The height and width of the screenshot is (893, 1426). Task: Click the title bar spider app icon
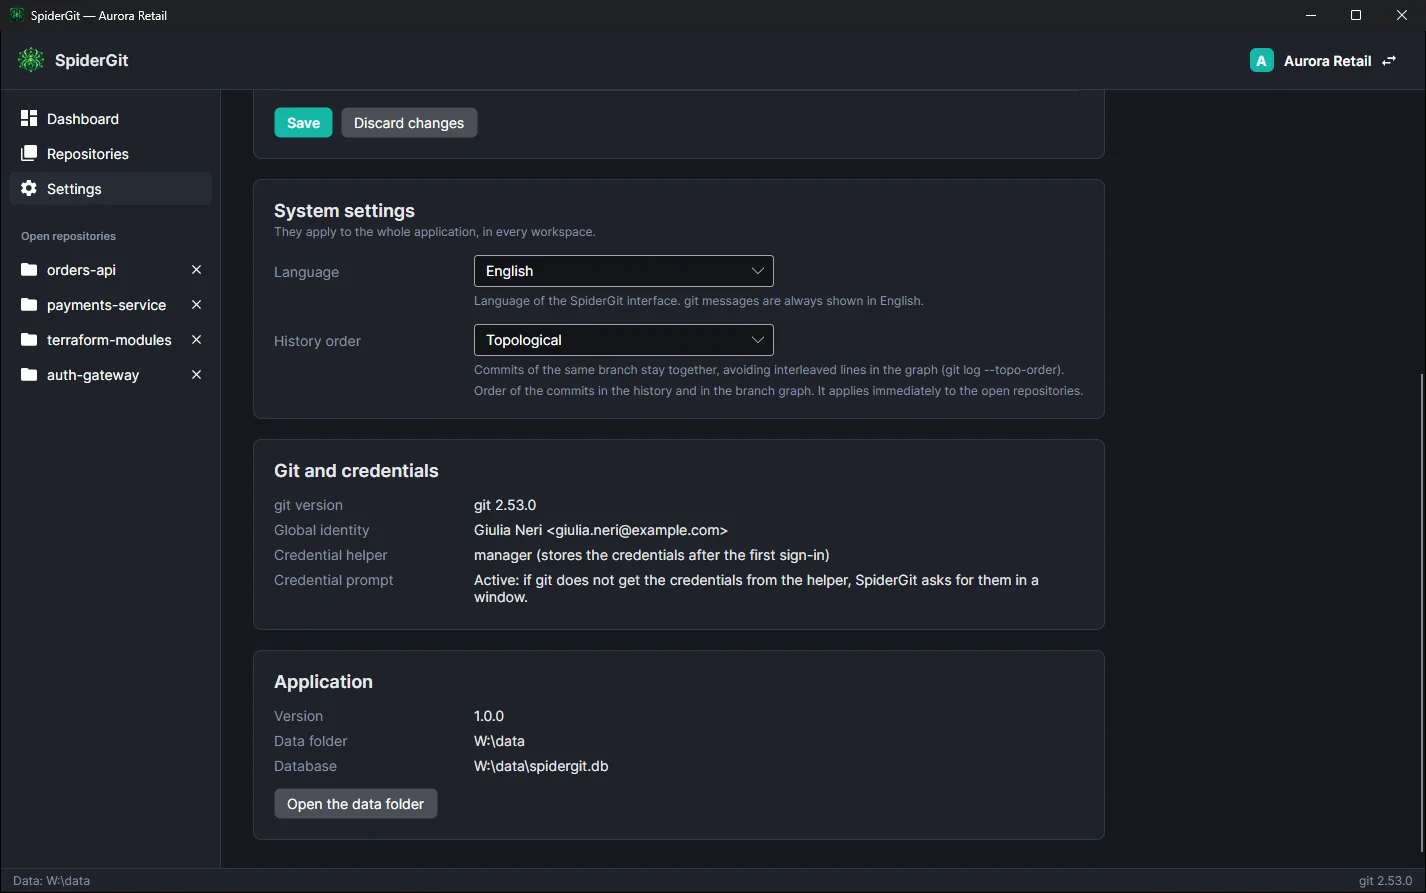coord(16,15)
